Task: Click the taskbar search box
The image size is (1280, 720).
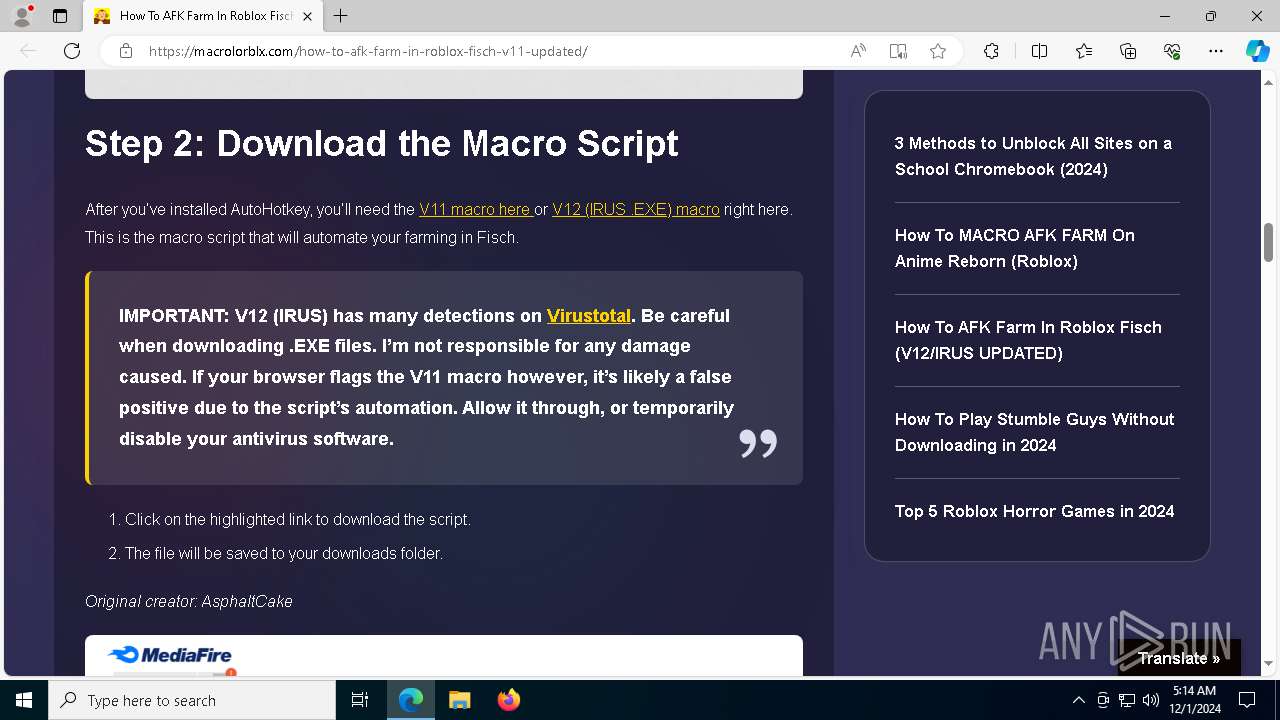Action: [x=192, y=700]
